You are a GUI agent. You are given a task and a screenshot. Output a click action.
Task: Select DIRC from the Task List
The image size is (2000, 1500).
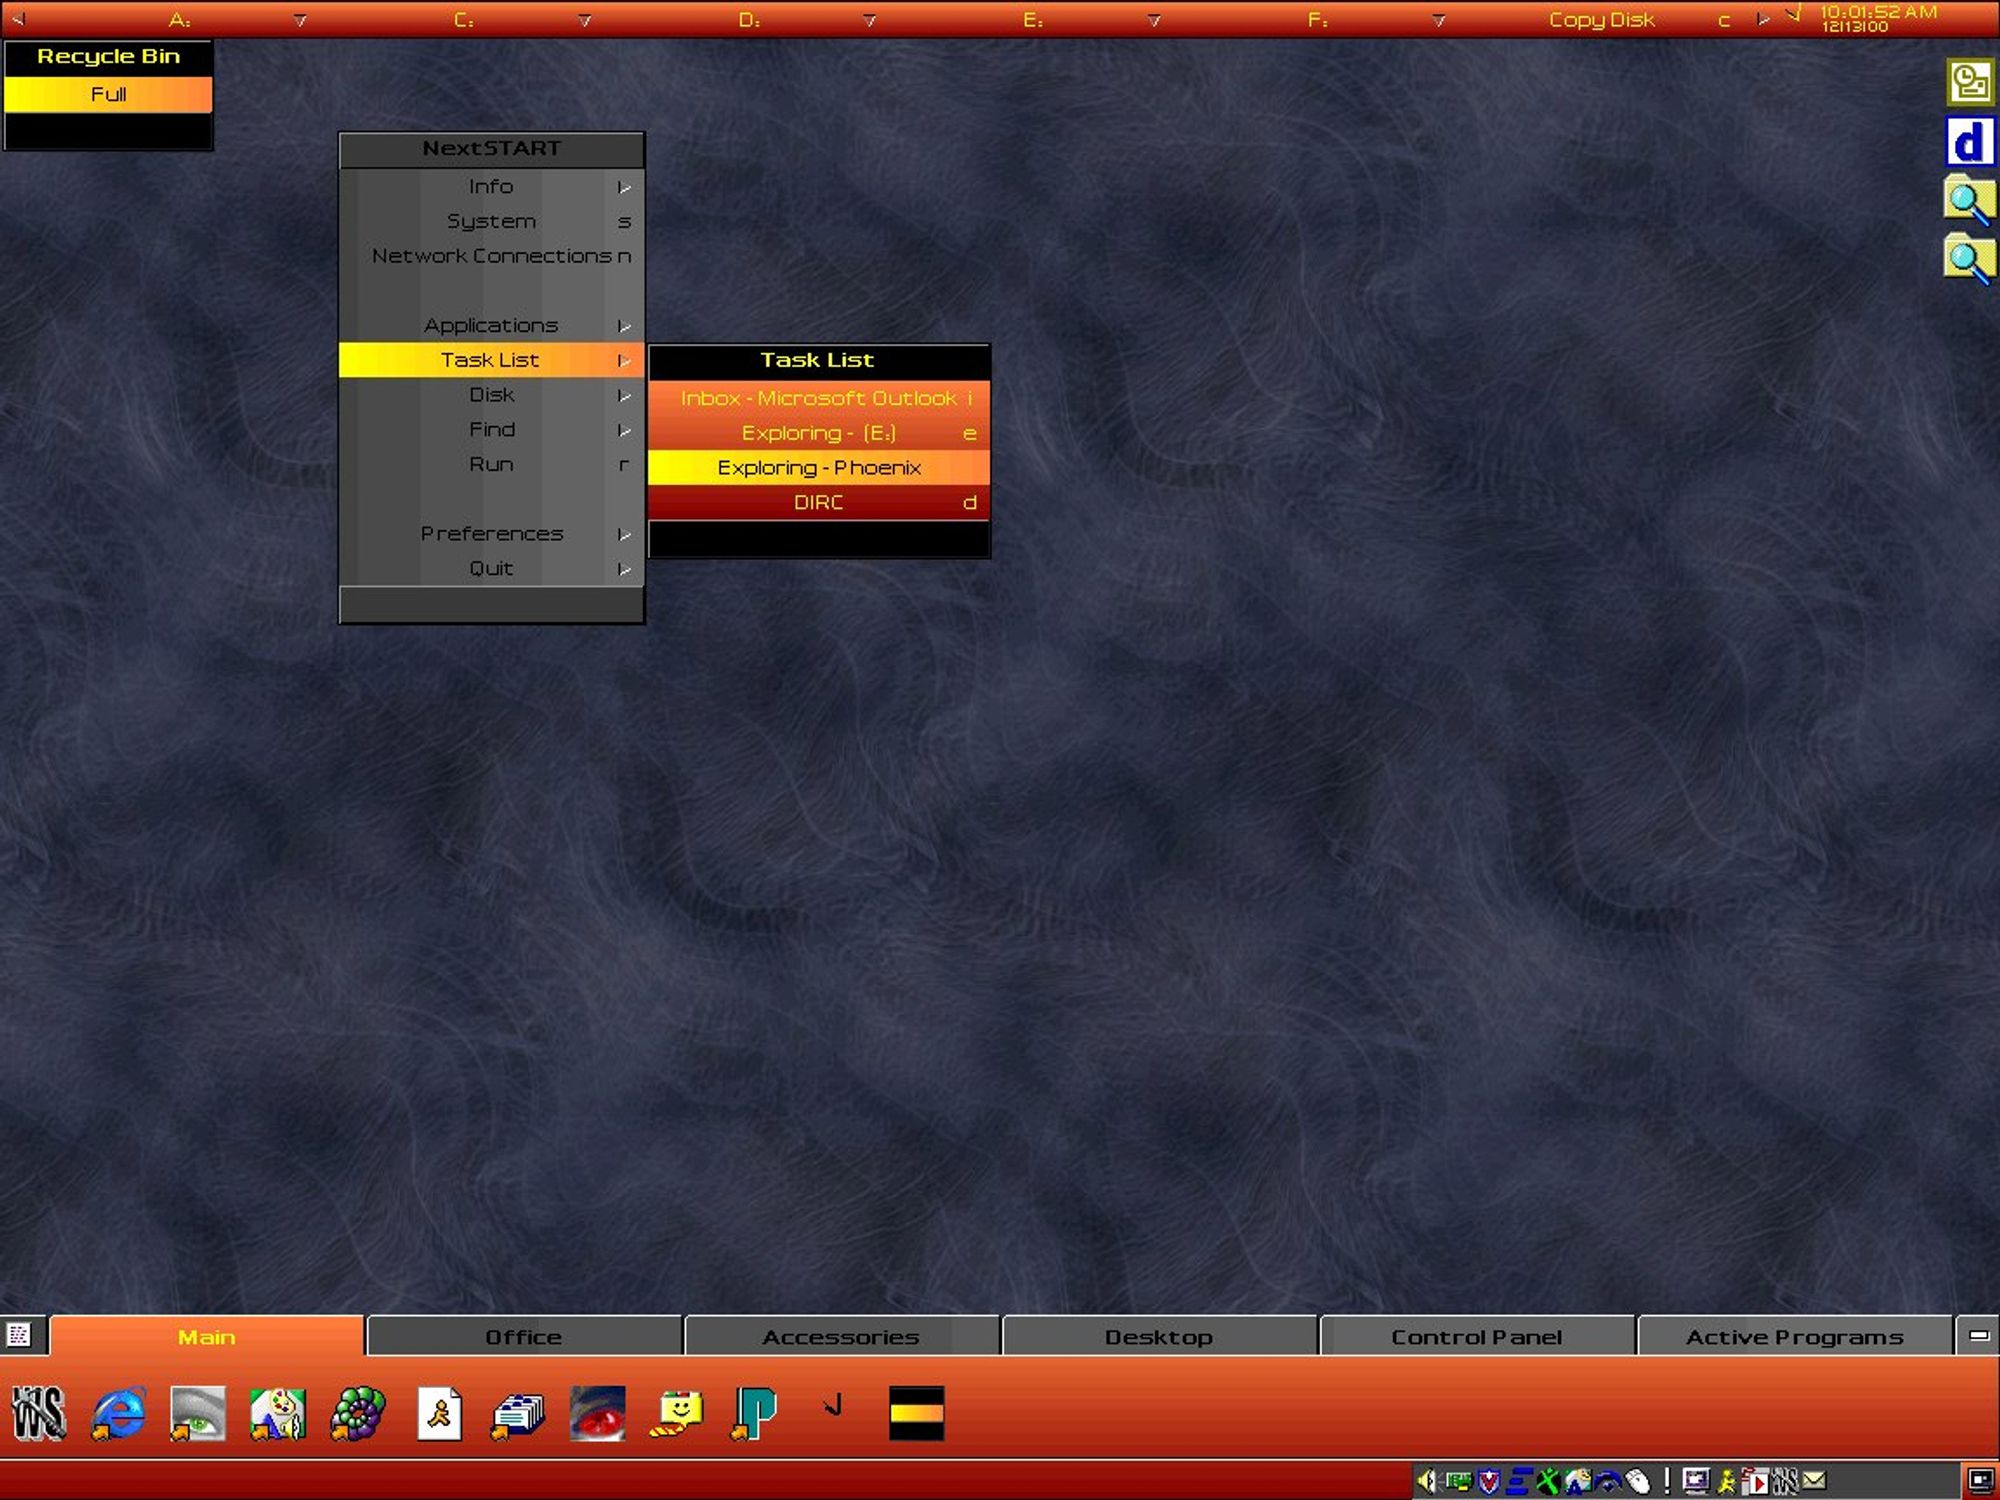click(x=817, y=501)
